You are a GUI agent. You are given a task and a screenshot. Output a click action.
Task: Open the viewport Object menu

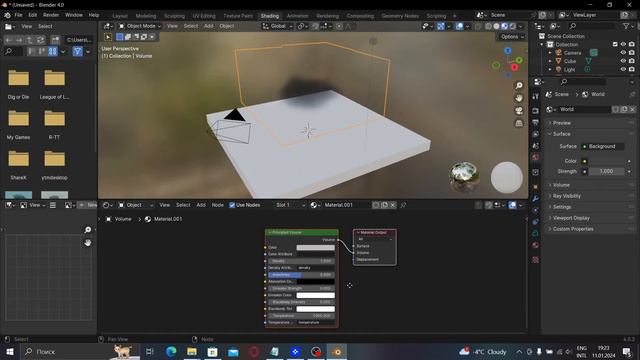227,26
